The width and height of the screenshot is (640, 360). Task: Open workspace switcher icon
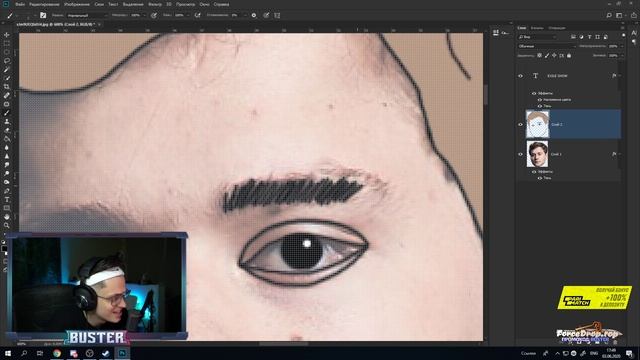click(x=620, y=15)
